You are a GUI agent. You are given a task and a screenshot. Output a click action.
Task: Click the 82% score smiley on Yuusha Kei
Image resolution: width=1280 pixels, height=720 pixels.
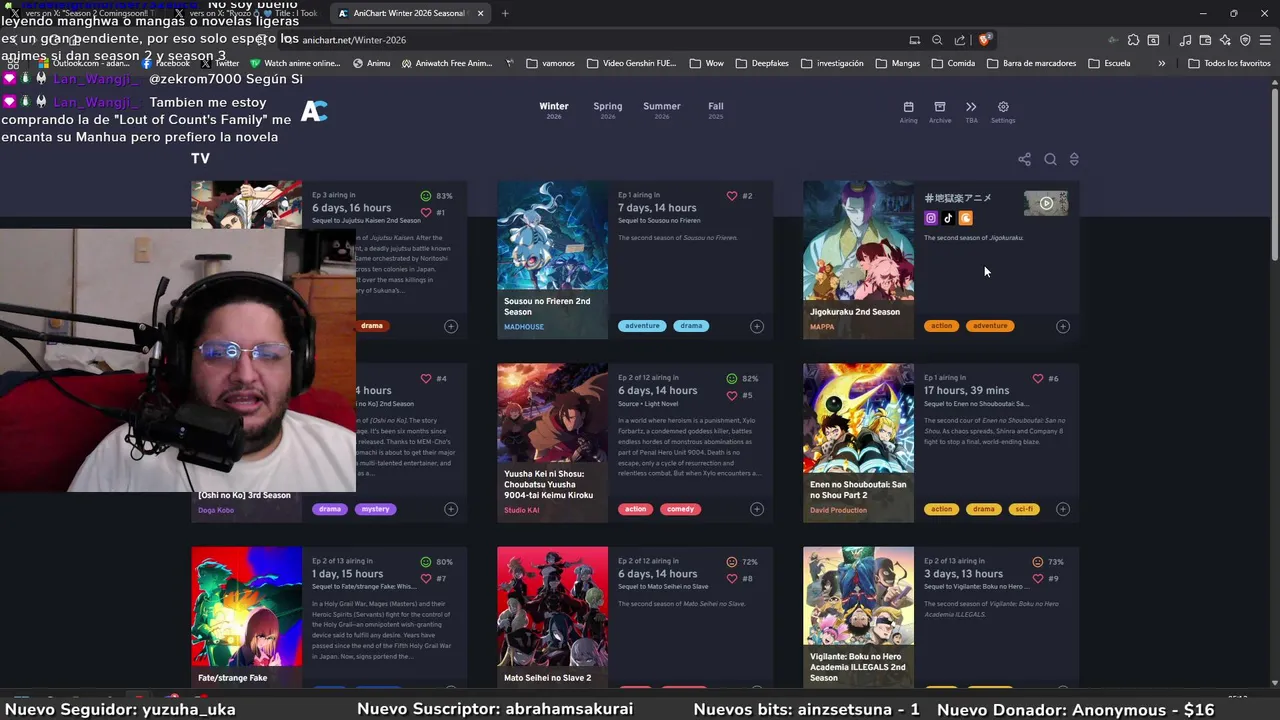point(732,379)
